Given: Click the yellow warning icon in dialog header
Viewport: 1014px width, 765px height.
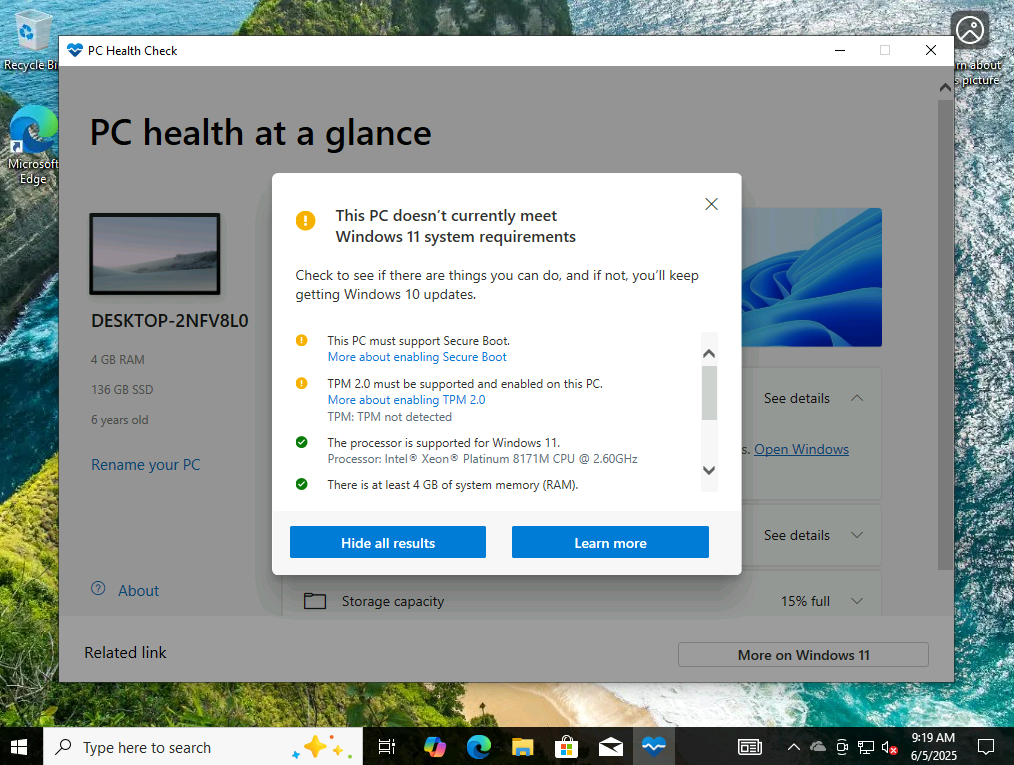Looking at the screenshot, I should point(305,221).
